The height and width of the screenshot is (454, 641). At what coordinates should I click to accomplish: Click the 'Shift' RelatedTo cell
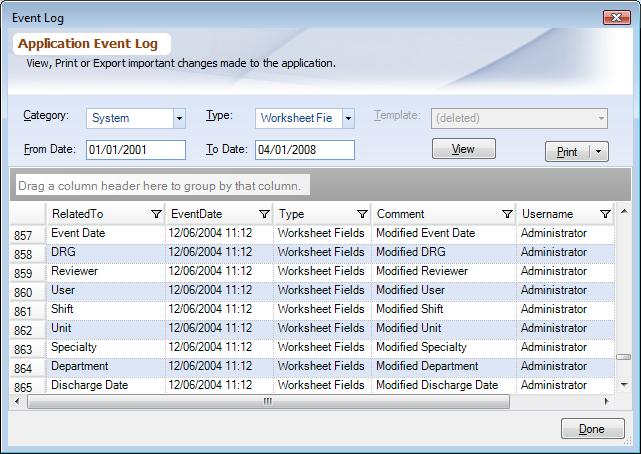click(106, 309)
